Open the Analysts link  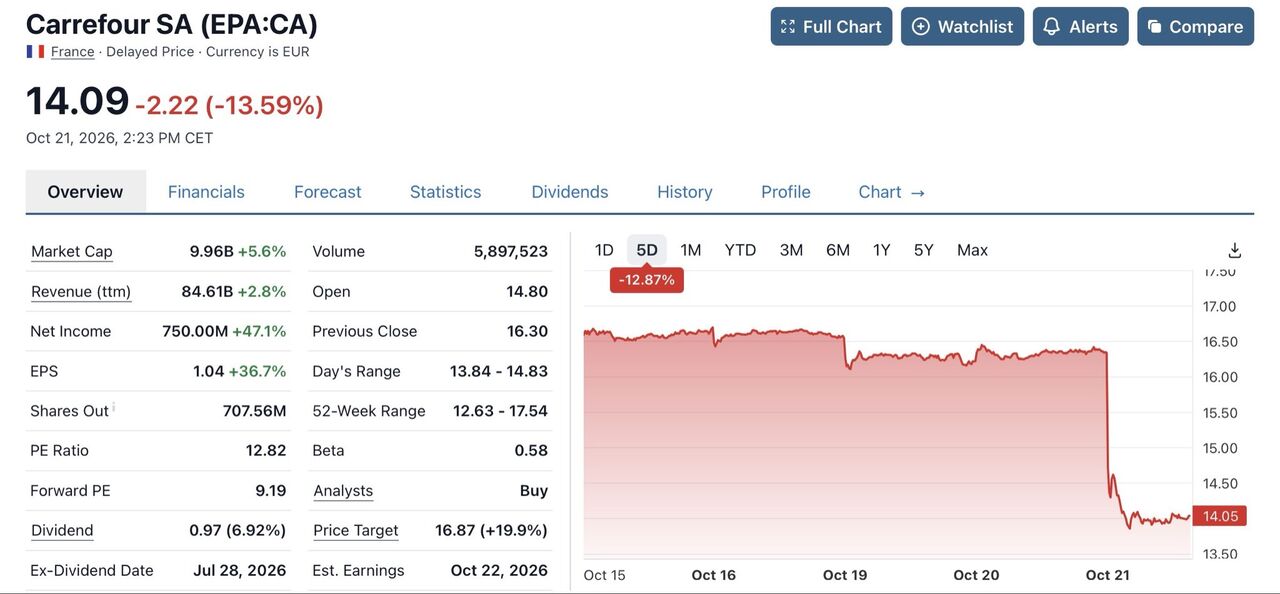(343, 491)
